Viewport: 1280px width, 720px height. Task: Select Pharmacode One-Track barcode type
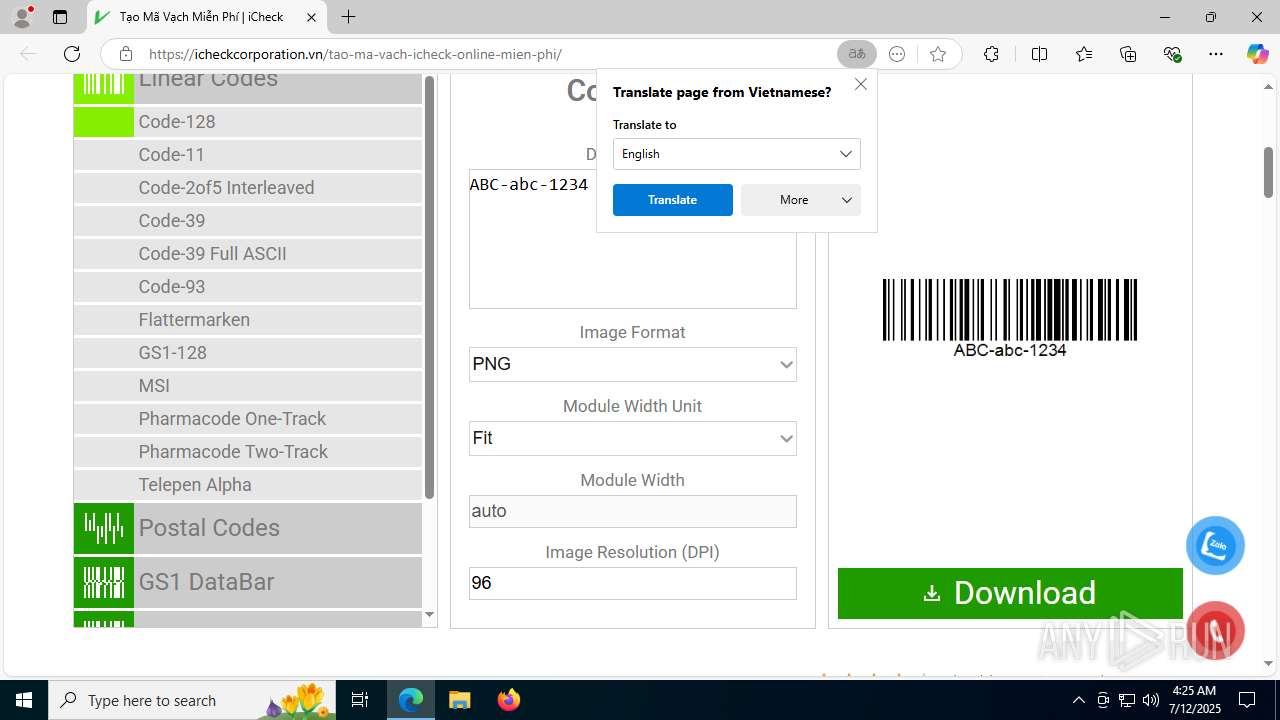(248, 419)
